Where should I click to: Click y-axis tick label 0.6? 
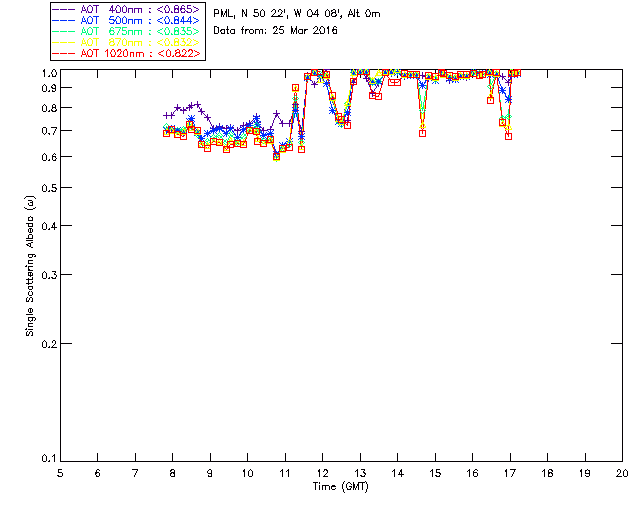(49, 157)
